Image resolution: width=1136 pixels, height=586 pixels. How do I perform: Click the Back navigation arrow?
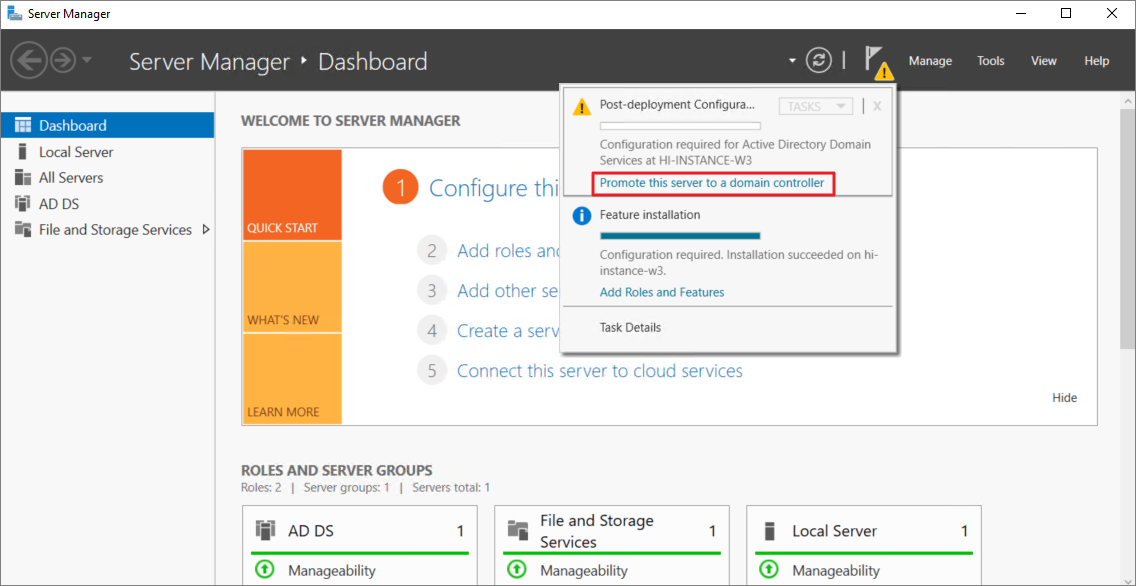pyautogui.click(x=29, y=60)
